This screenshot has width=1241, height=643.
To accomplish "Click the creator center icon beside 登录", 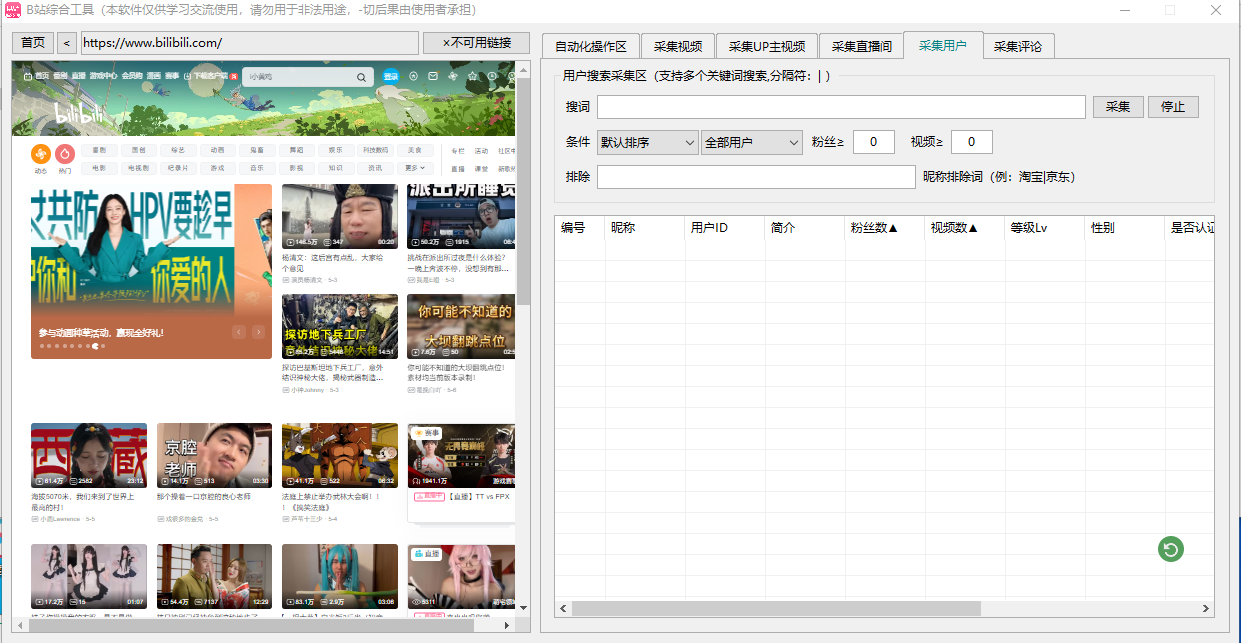I will (x=413, y=77).
